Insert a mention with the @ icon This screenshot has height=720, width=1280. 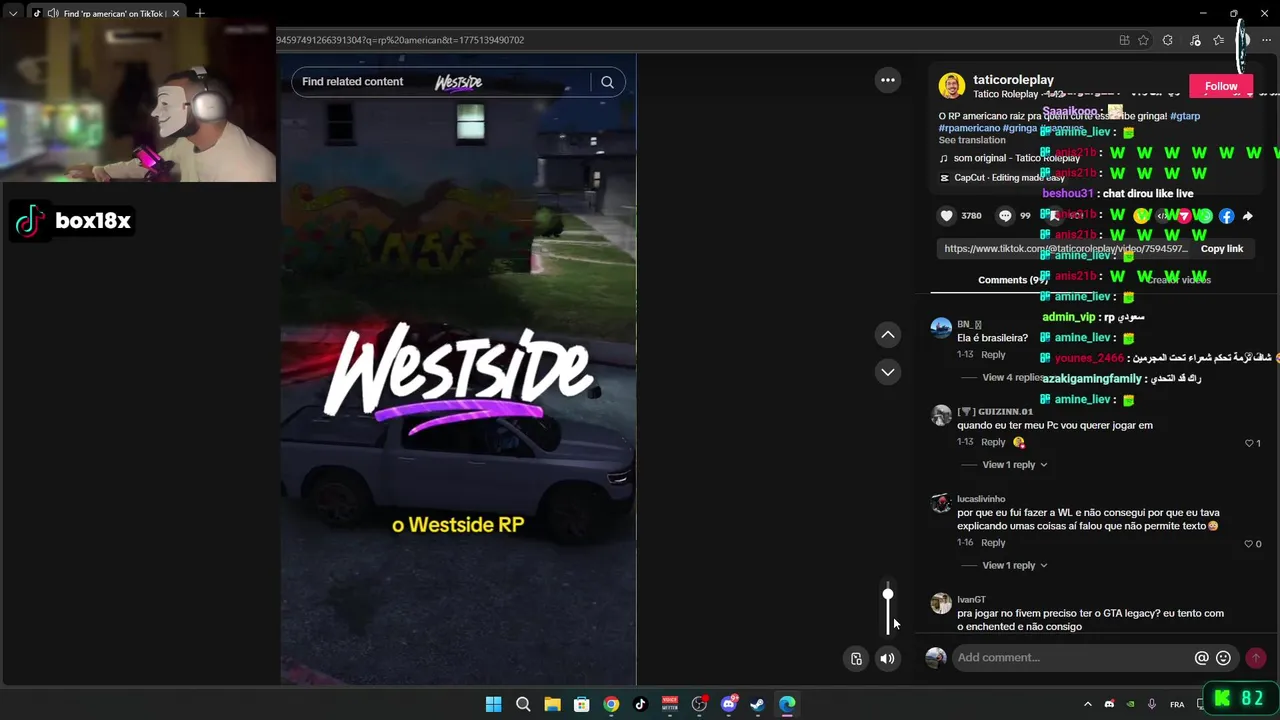pyautogui.click(x=1202, y=658)
